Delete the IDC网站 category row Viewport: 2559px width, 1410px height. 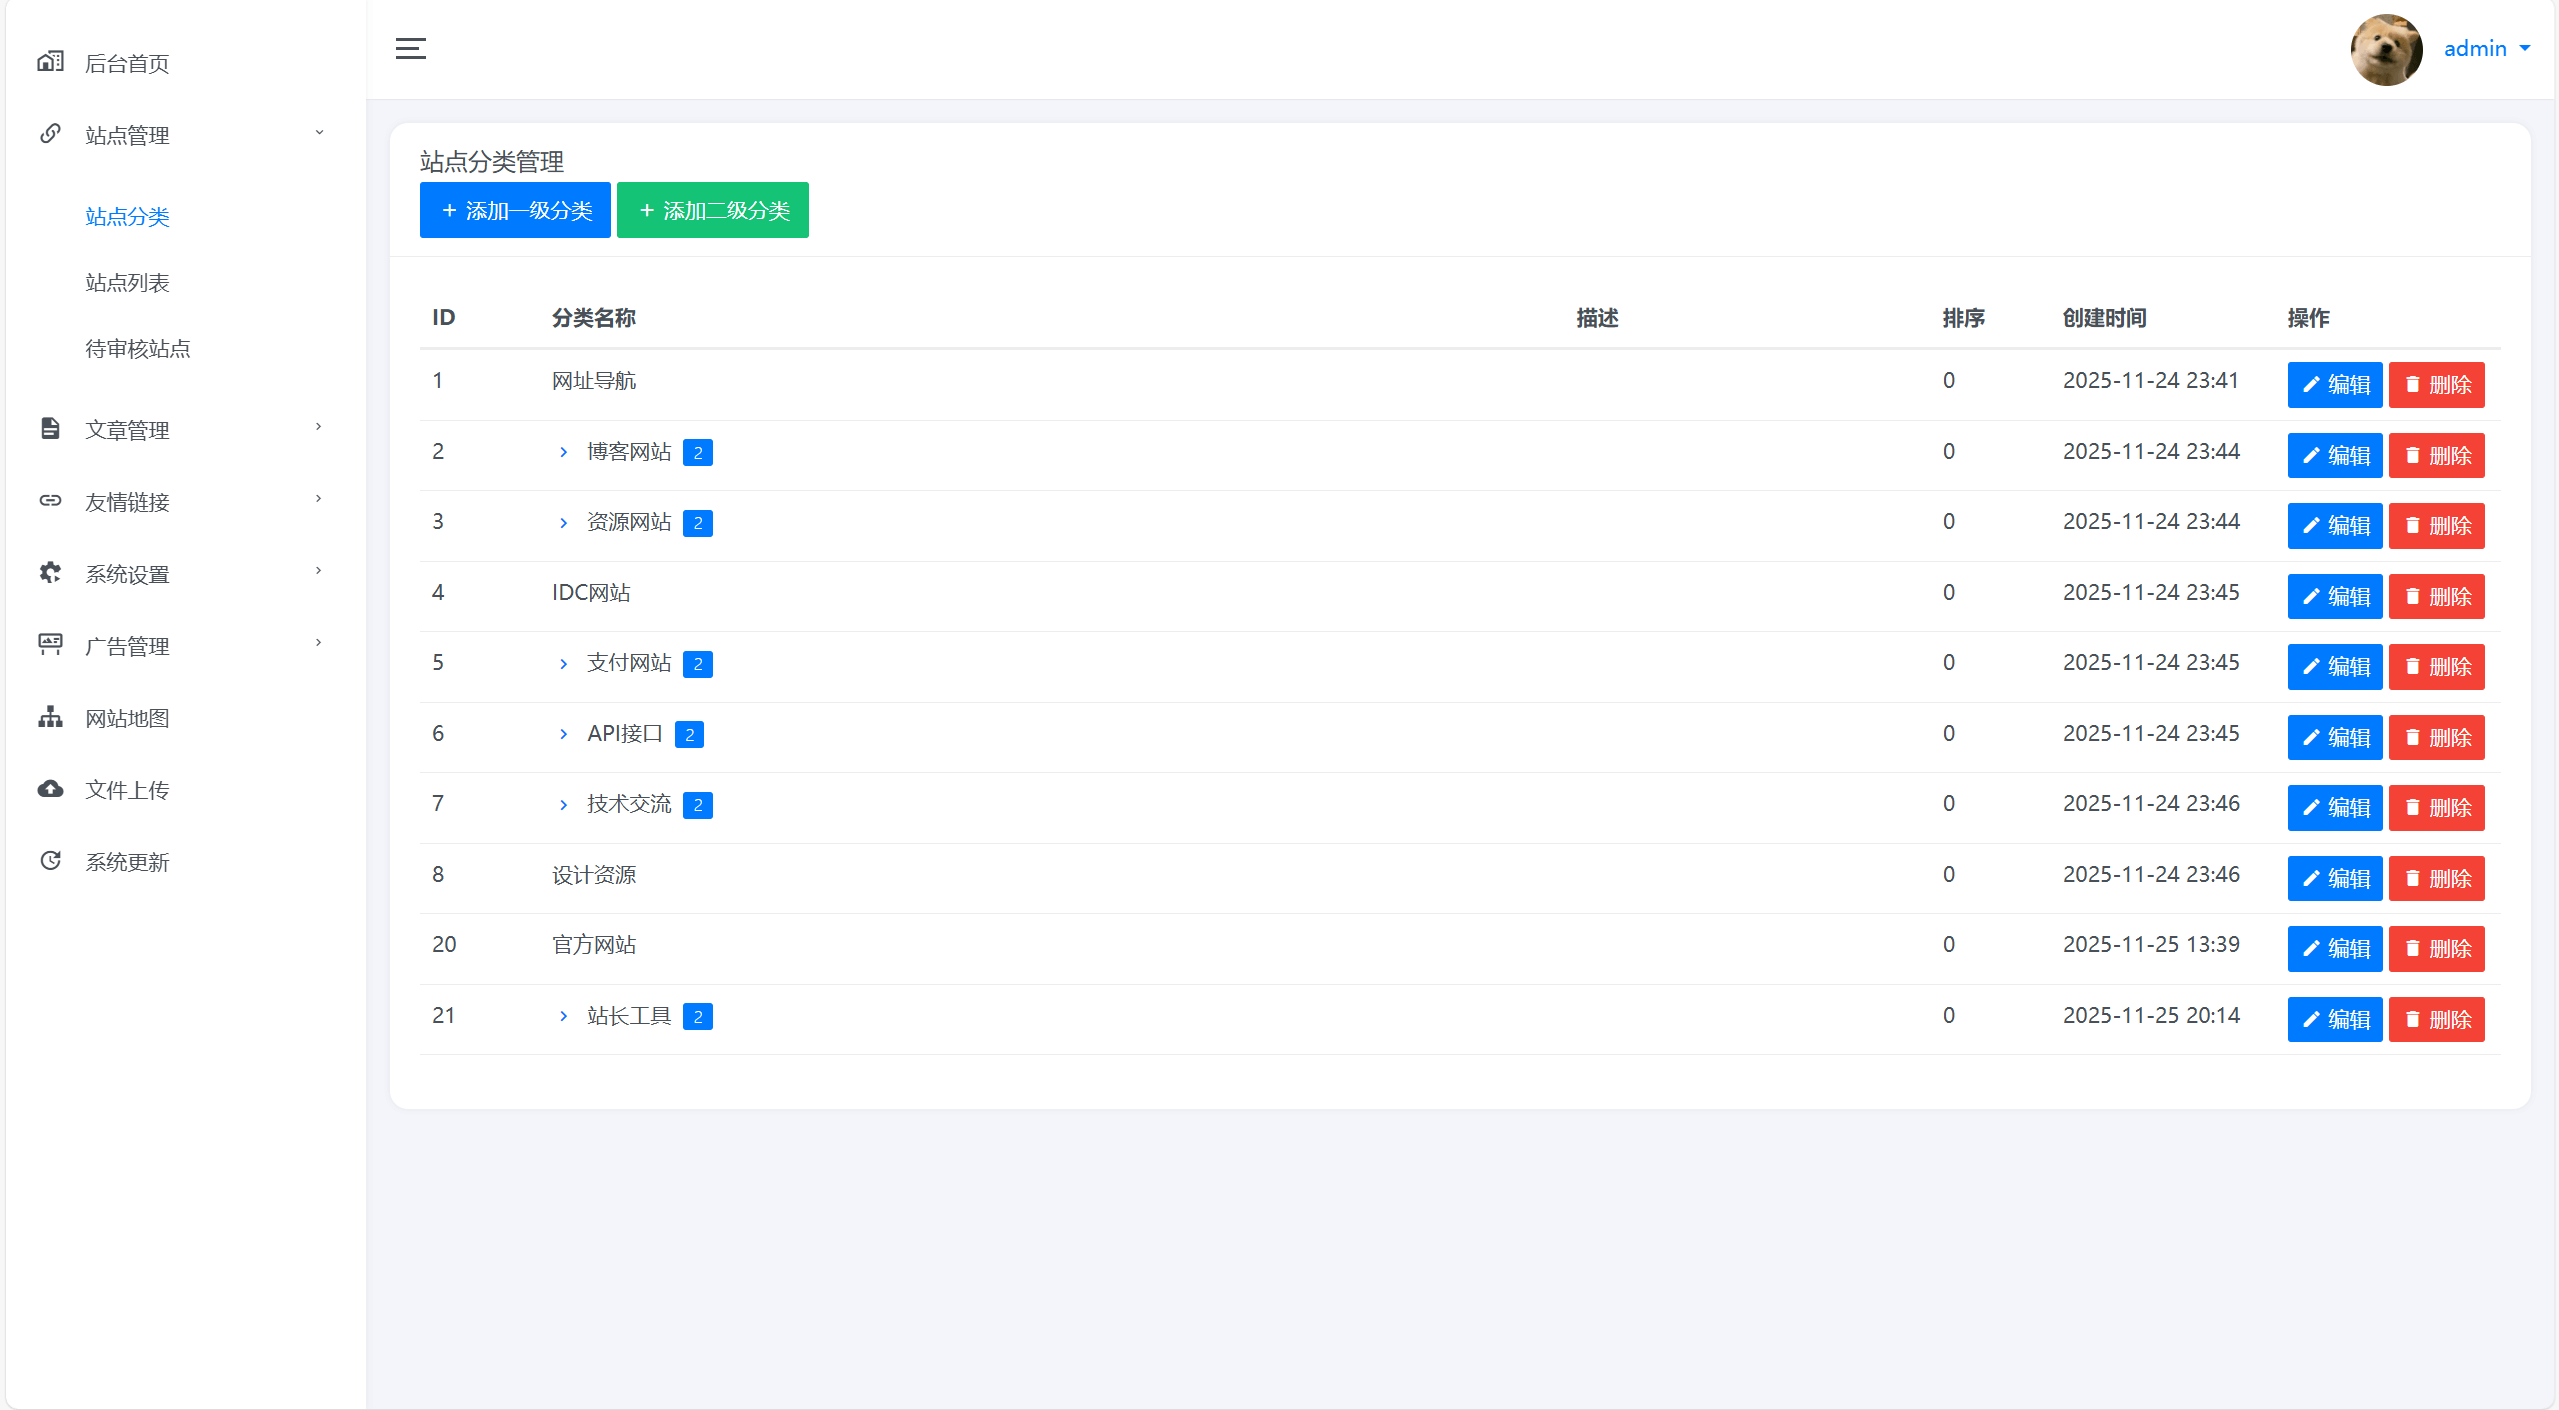(2436, 597)
